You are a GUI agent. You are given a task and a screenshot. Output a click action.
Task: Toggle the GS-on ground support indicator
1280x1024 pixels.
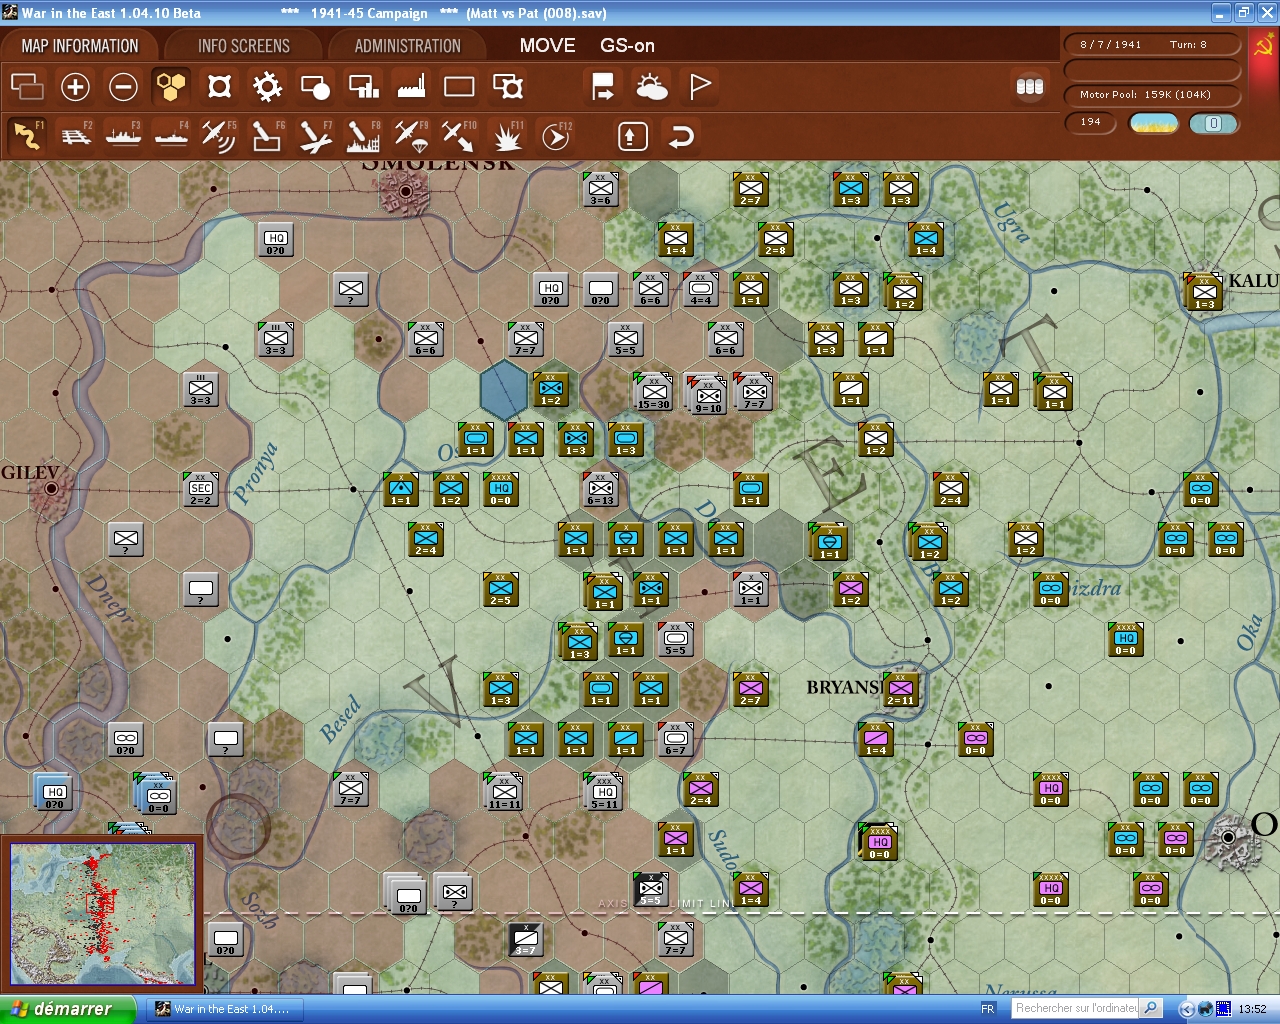tap(627, 45)
